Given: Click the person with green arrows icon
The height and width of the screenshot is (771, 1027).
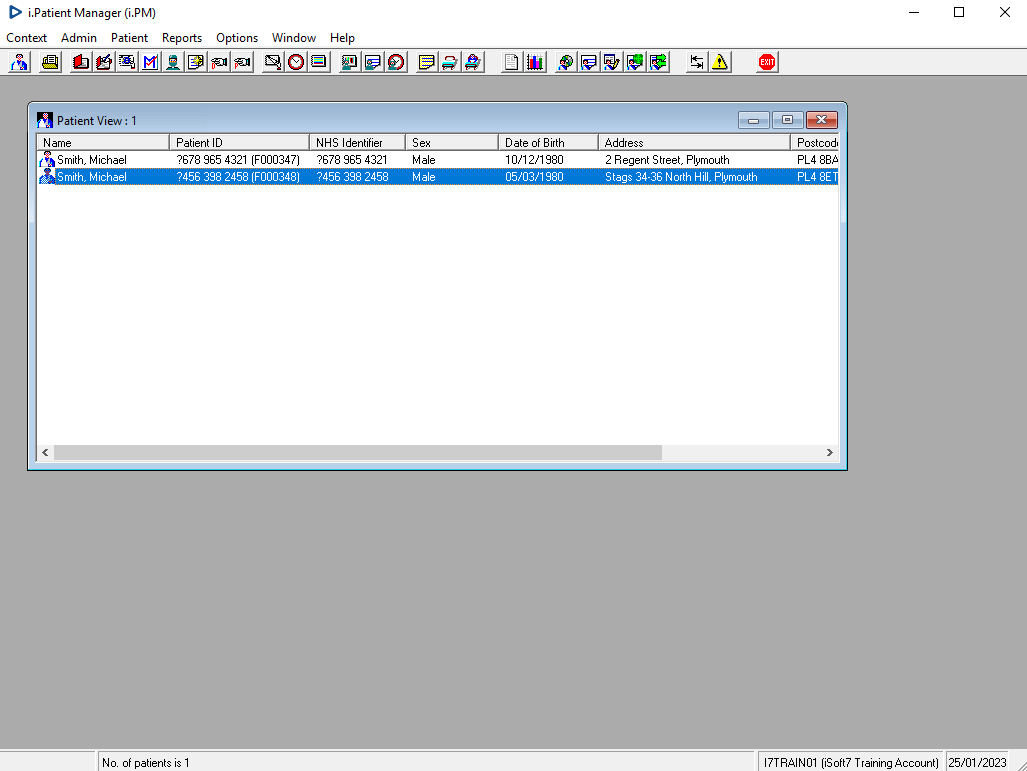Looking at the screenshot, I should [x=658, y=62].
